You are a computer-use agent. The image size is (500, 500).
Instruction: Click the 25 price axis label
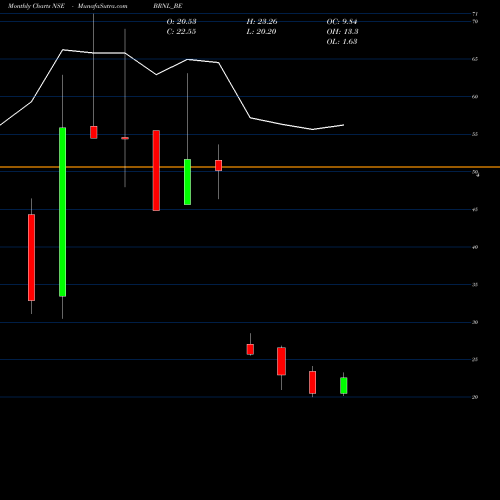pos(475,360)
